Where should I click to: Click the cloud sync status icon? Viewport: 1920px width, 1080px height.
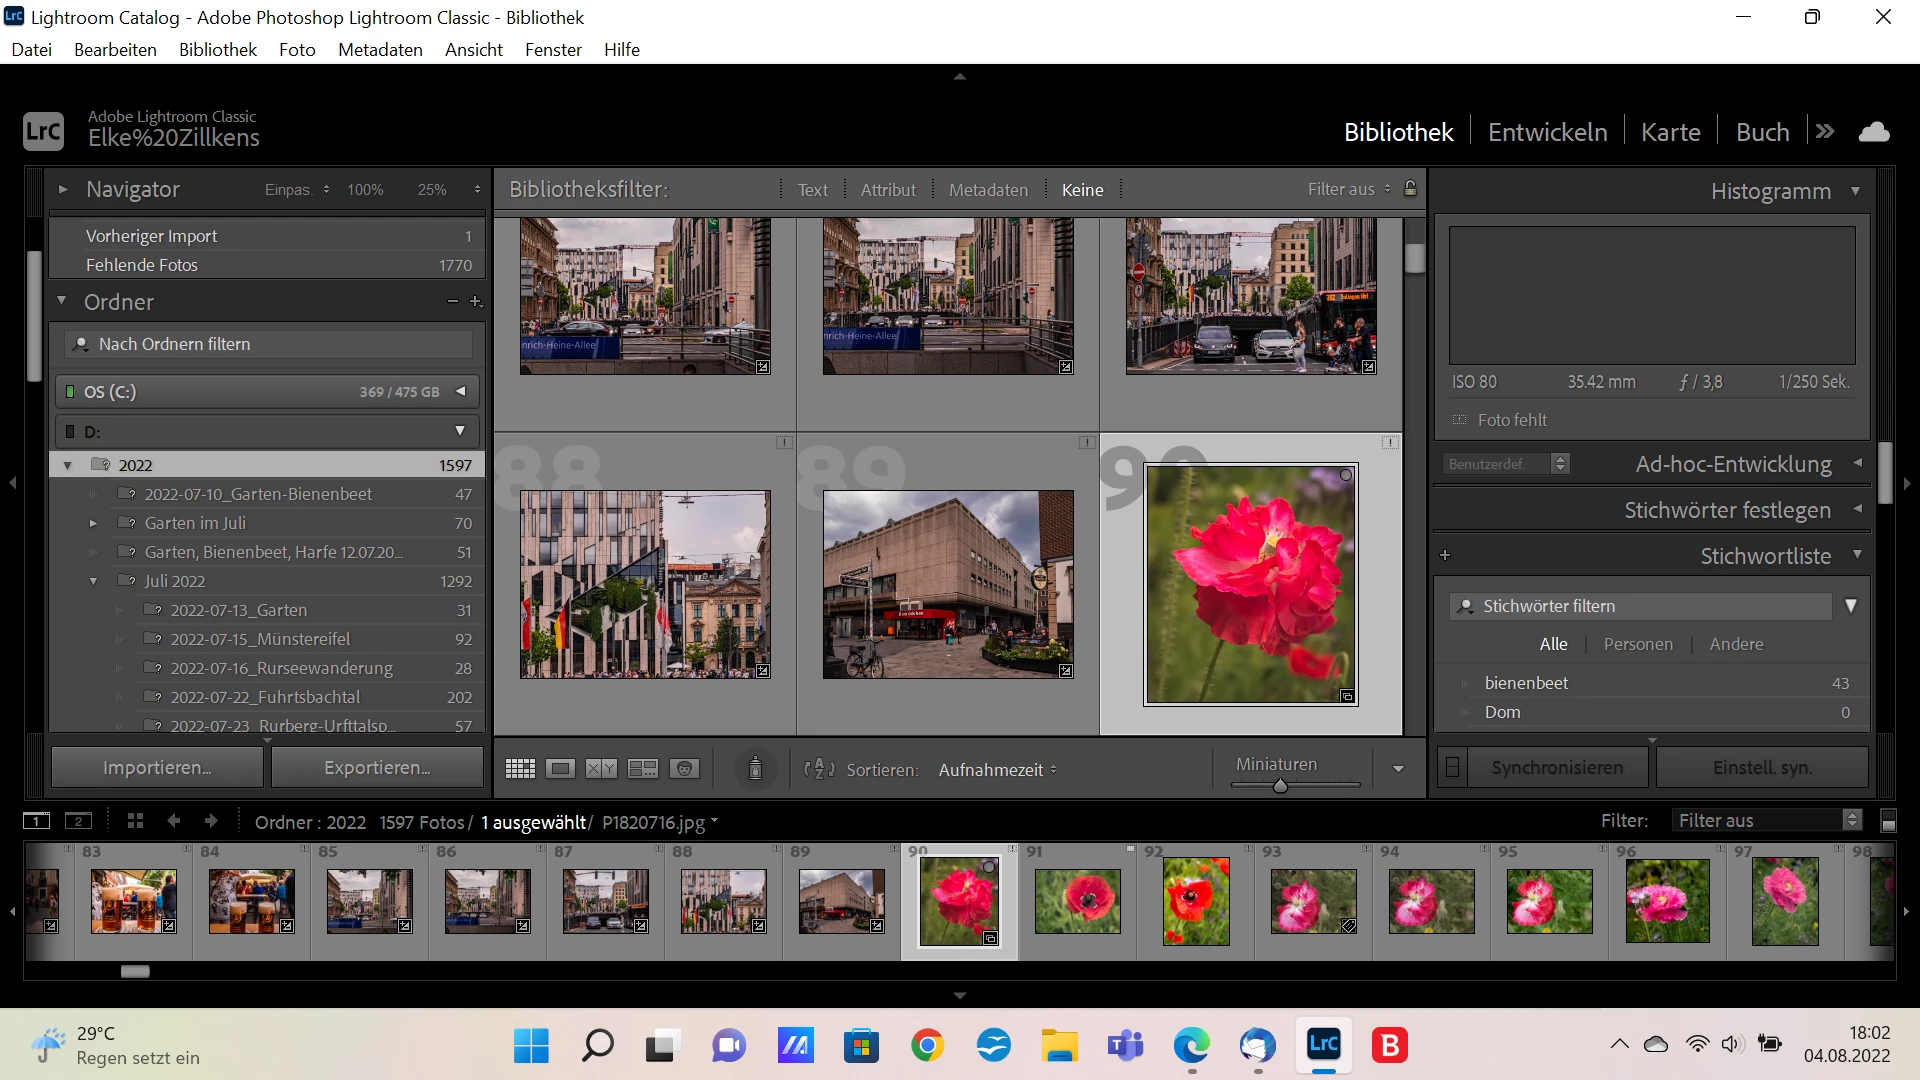pyautogui.click(x=1874, y=132)
